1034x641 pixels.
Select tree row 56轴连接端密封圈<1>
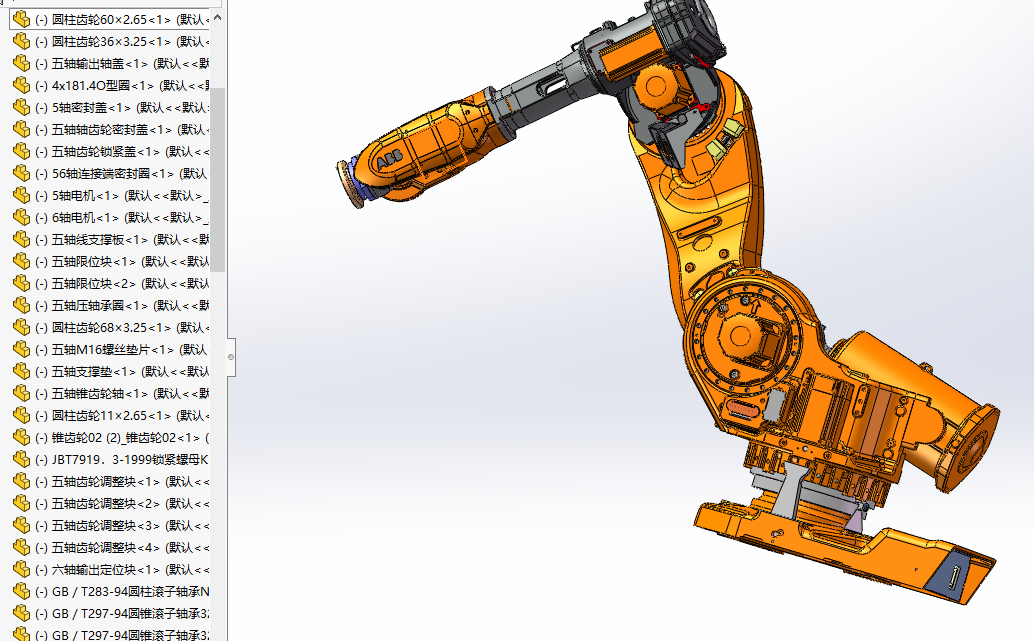coord(110,173)
